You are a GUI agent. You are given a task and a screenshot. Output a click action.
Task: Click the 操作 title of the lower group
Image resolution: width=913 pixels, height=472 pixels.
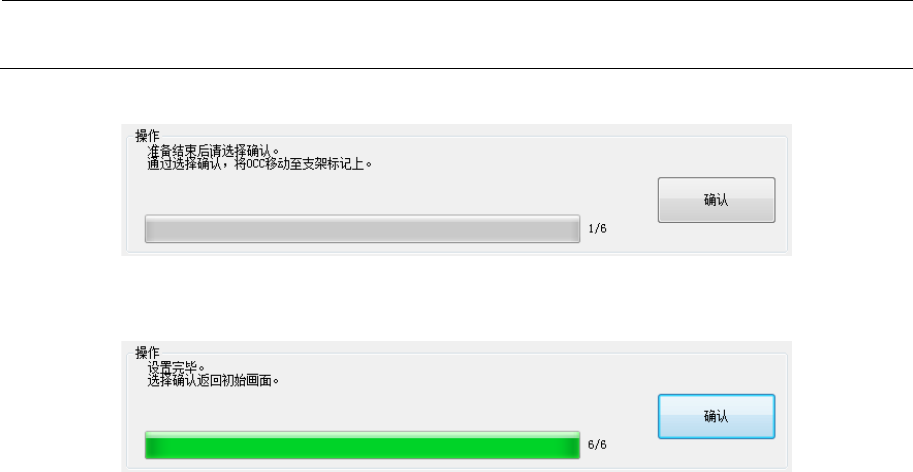(x=147, y=352)
